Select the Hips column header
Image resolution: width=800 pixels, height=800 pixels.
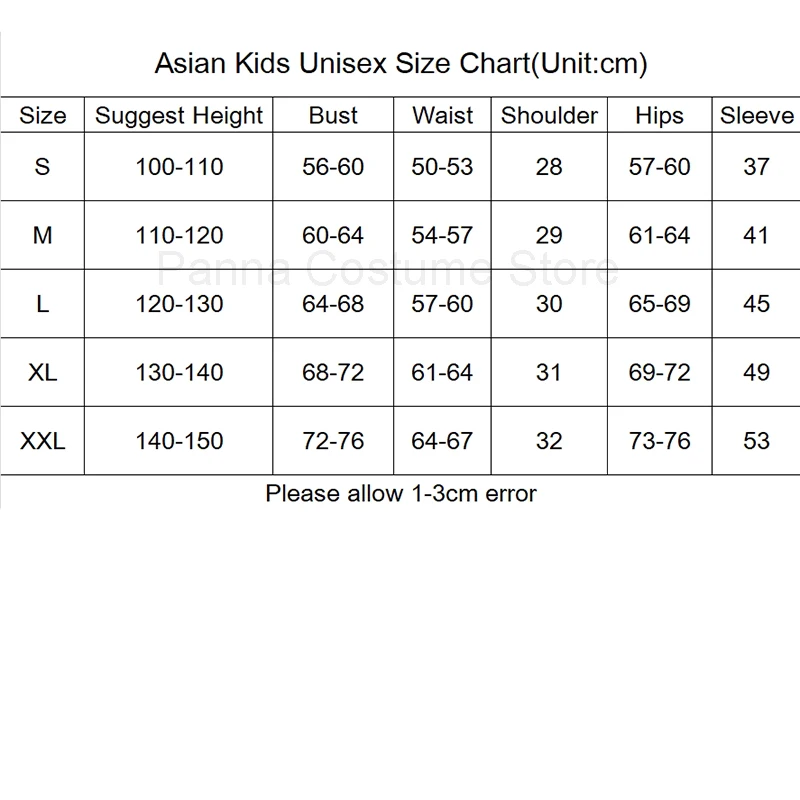tap(659, 115)
